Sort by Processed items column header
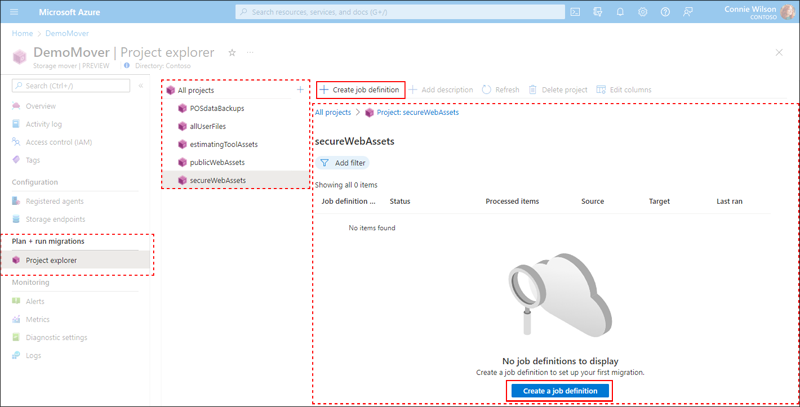The image size is (800, 407). click(x=512, y=201)
